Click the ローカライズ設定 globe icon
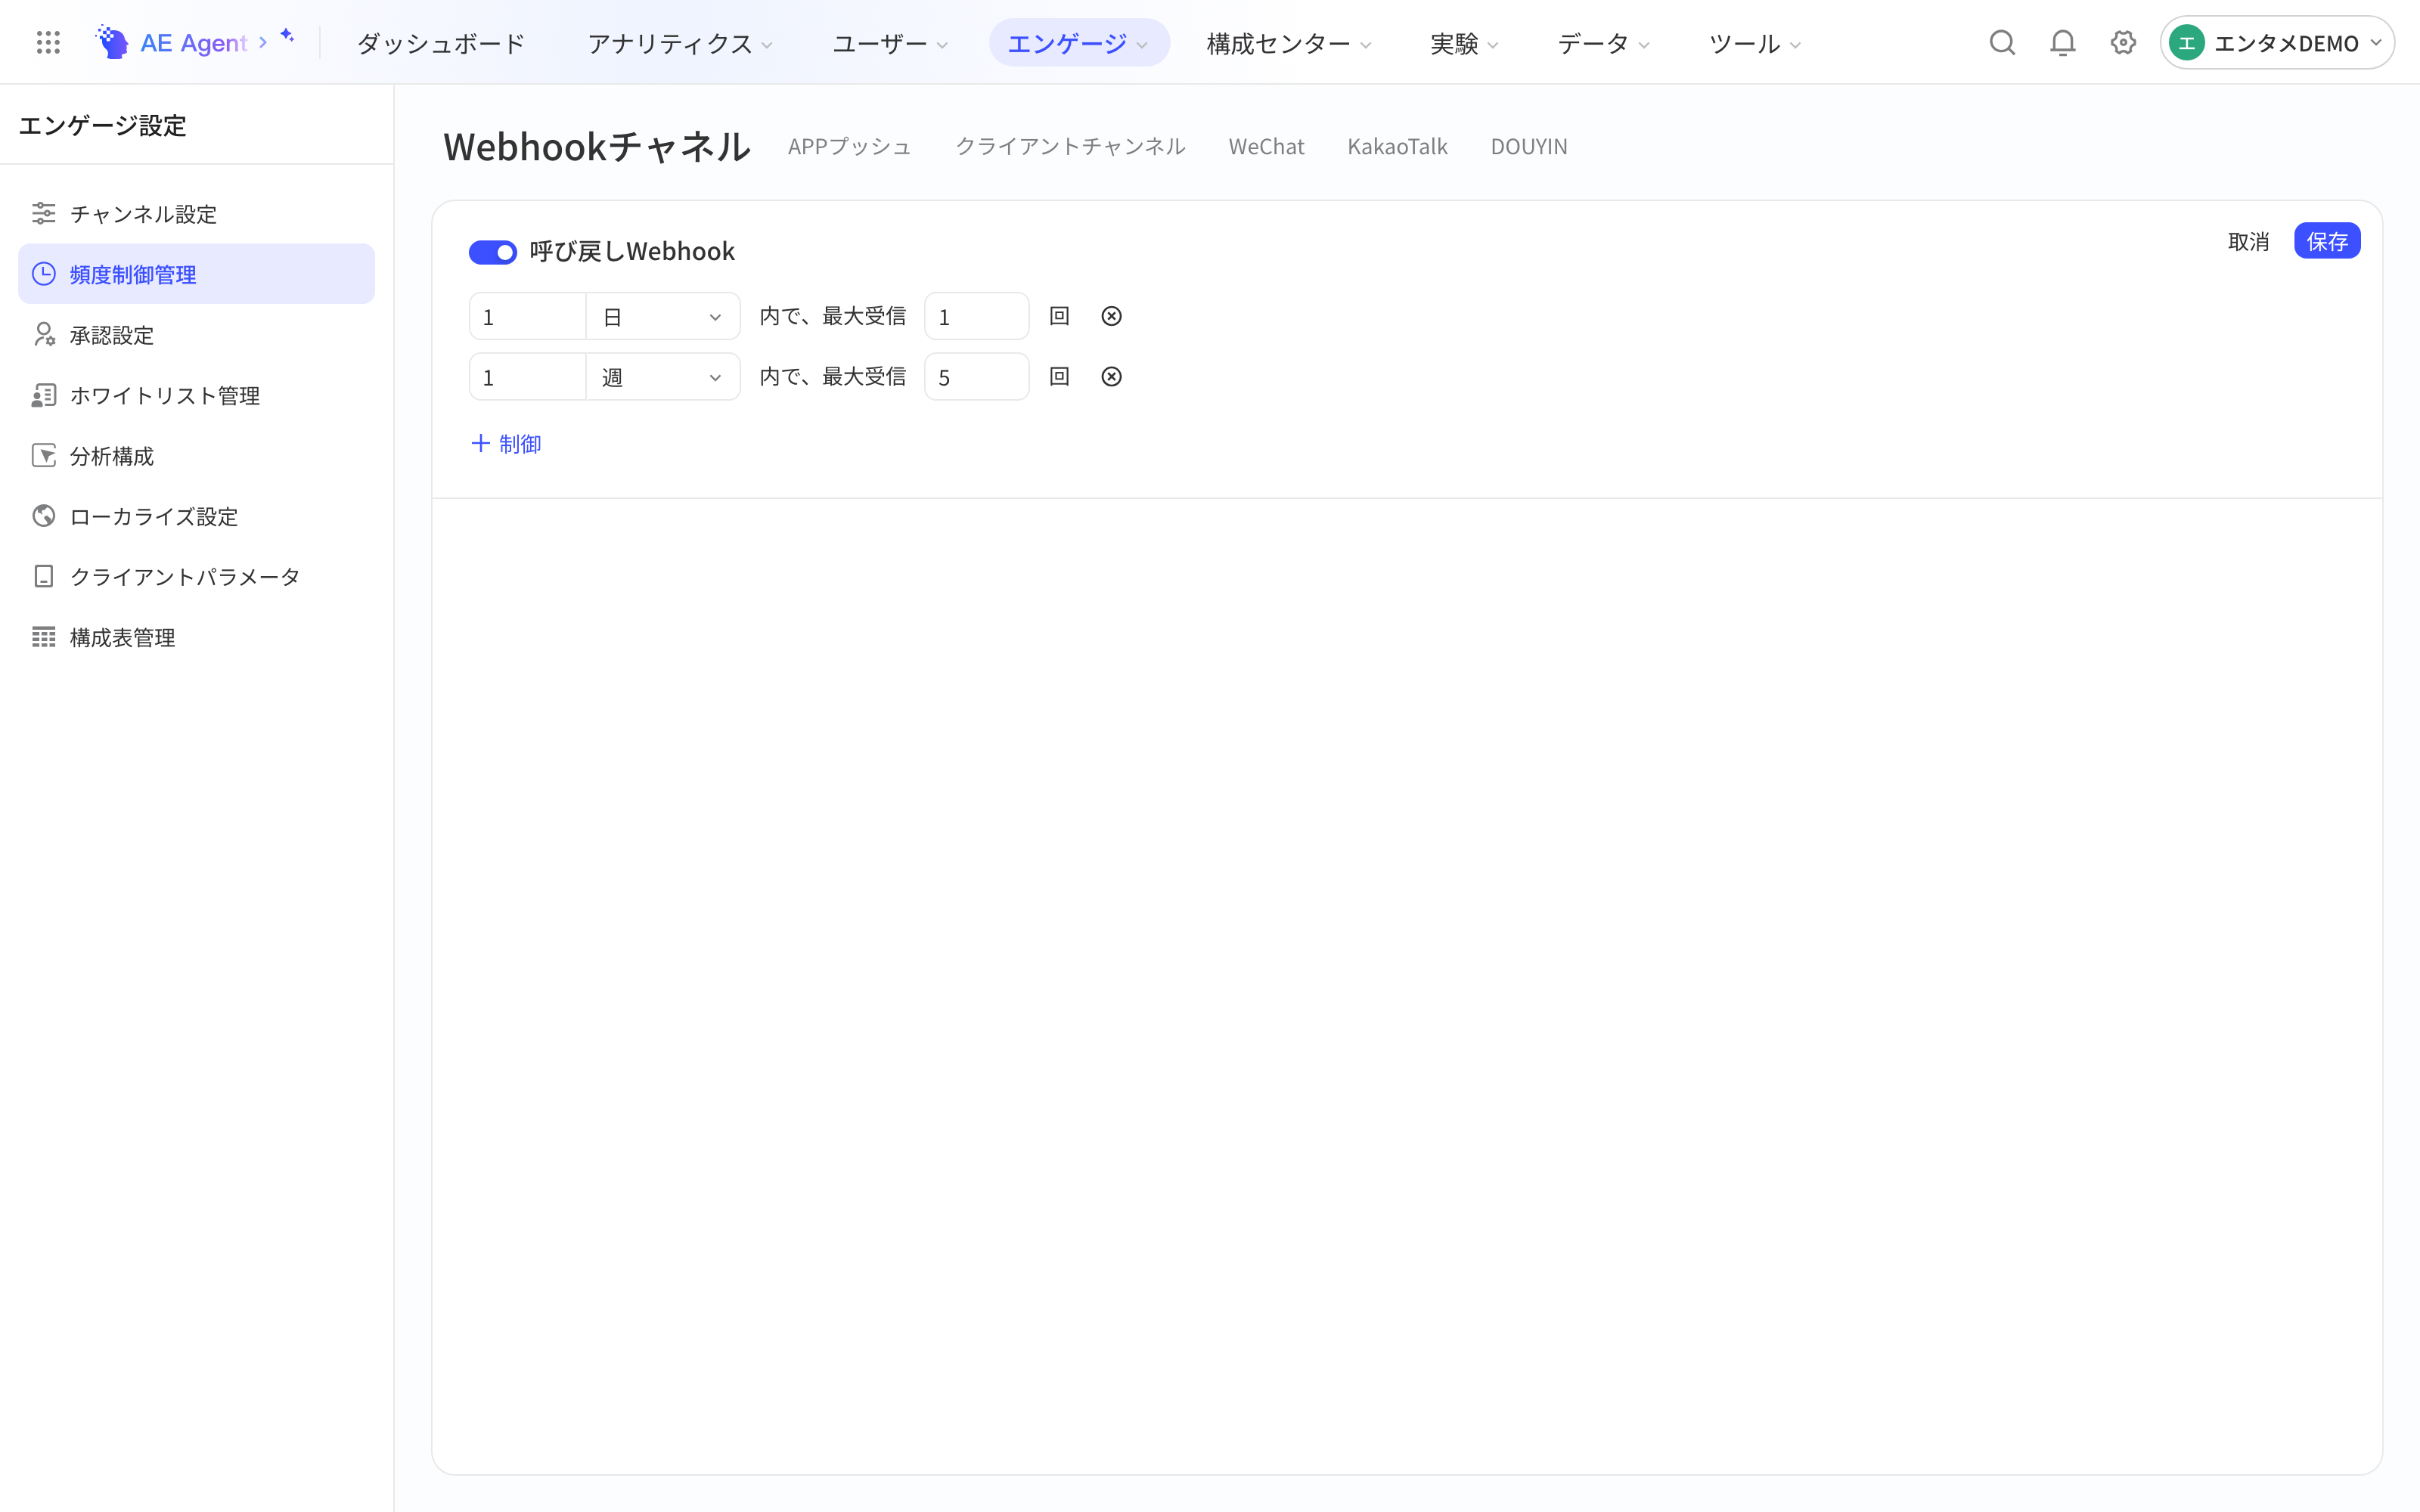The height and width of the screenshot is (1512, 2420). click(x=44, y=516)
